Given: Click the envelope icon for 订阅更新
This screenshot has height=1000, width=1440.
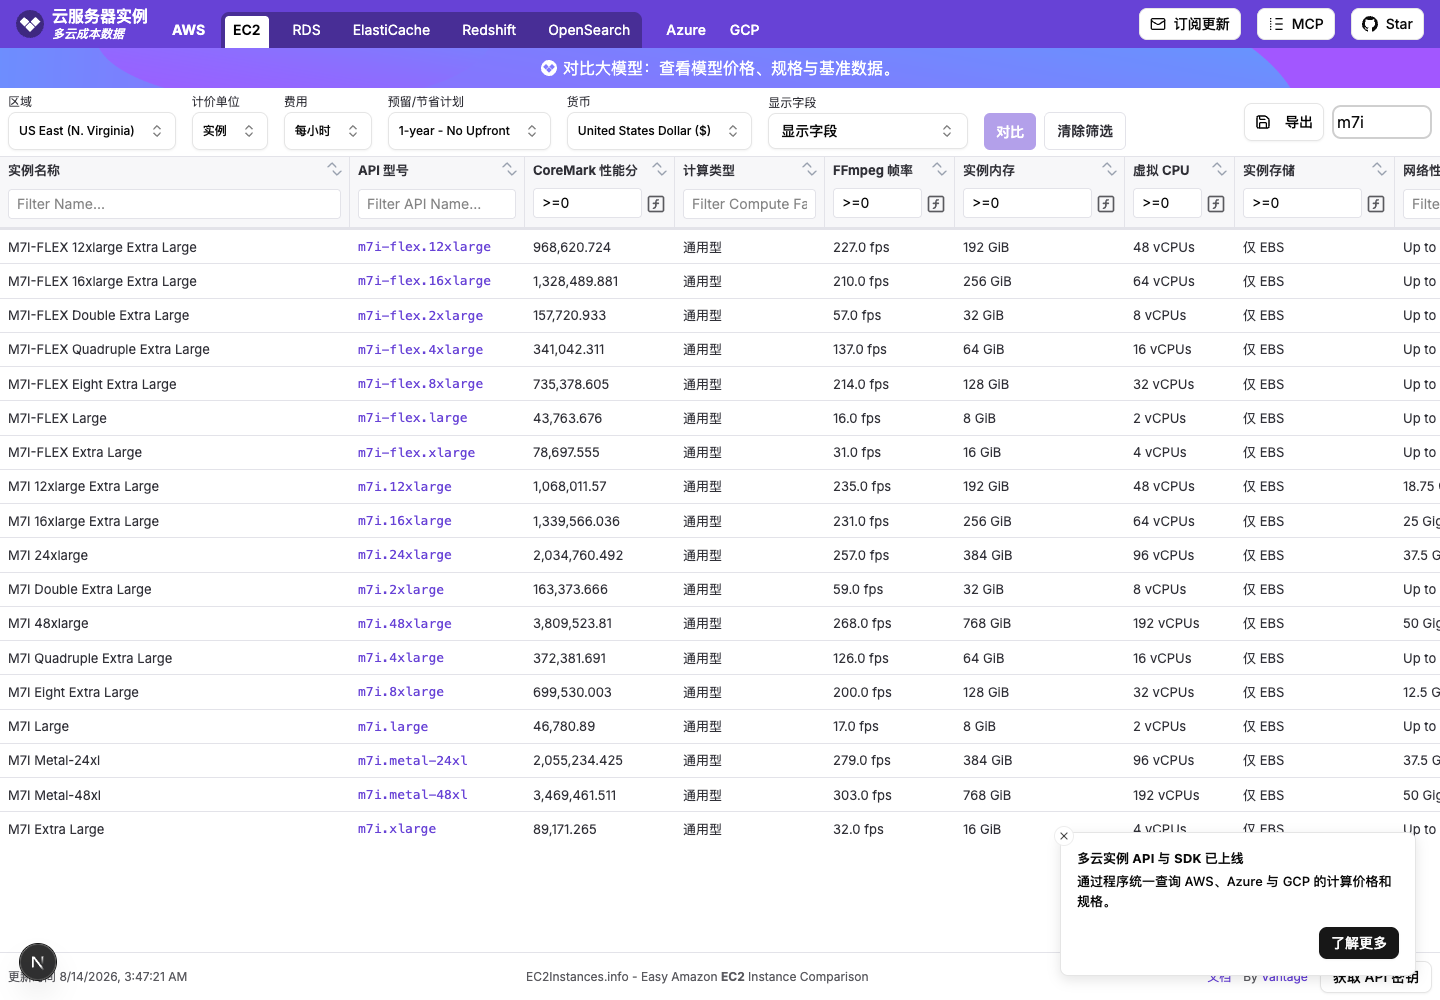Looking at the screenshot, I should 1158,24.
